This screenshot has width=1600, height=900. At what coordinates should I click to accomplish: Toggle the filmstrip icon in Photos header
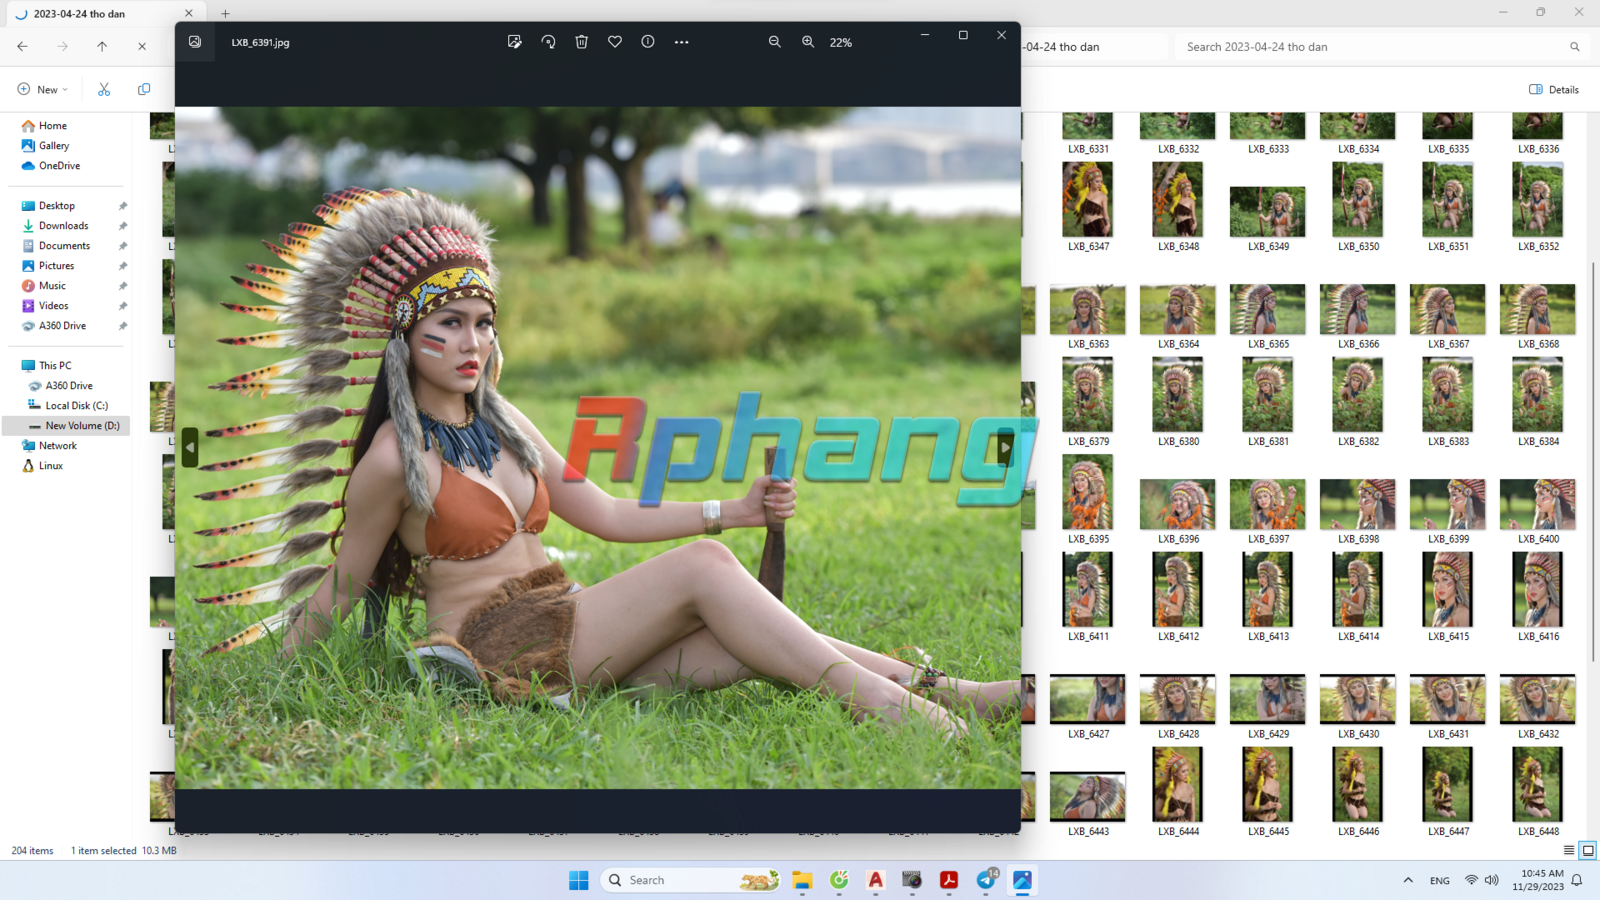(195, 42)
